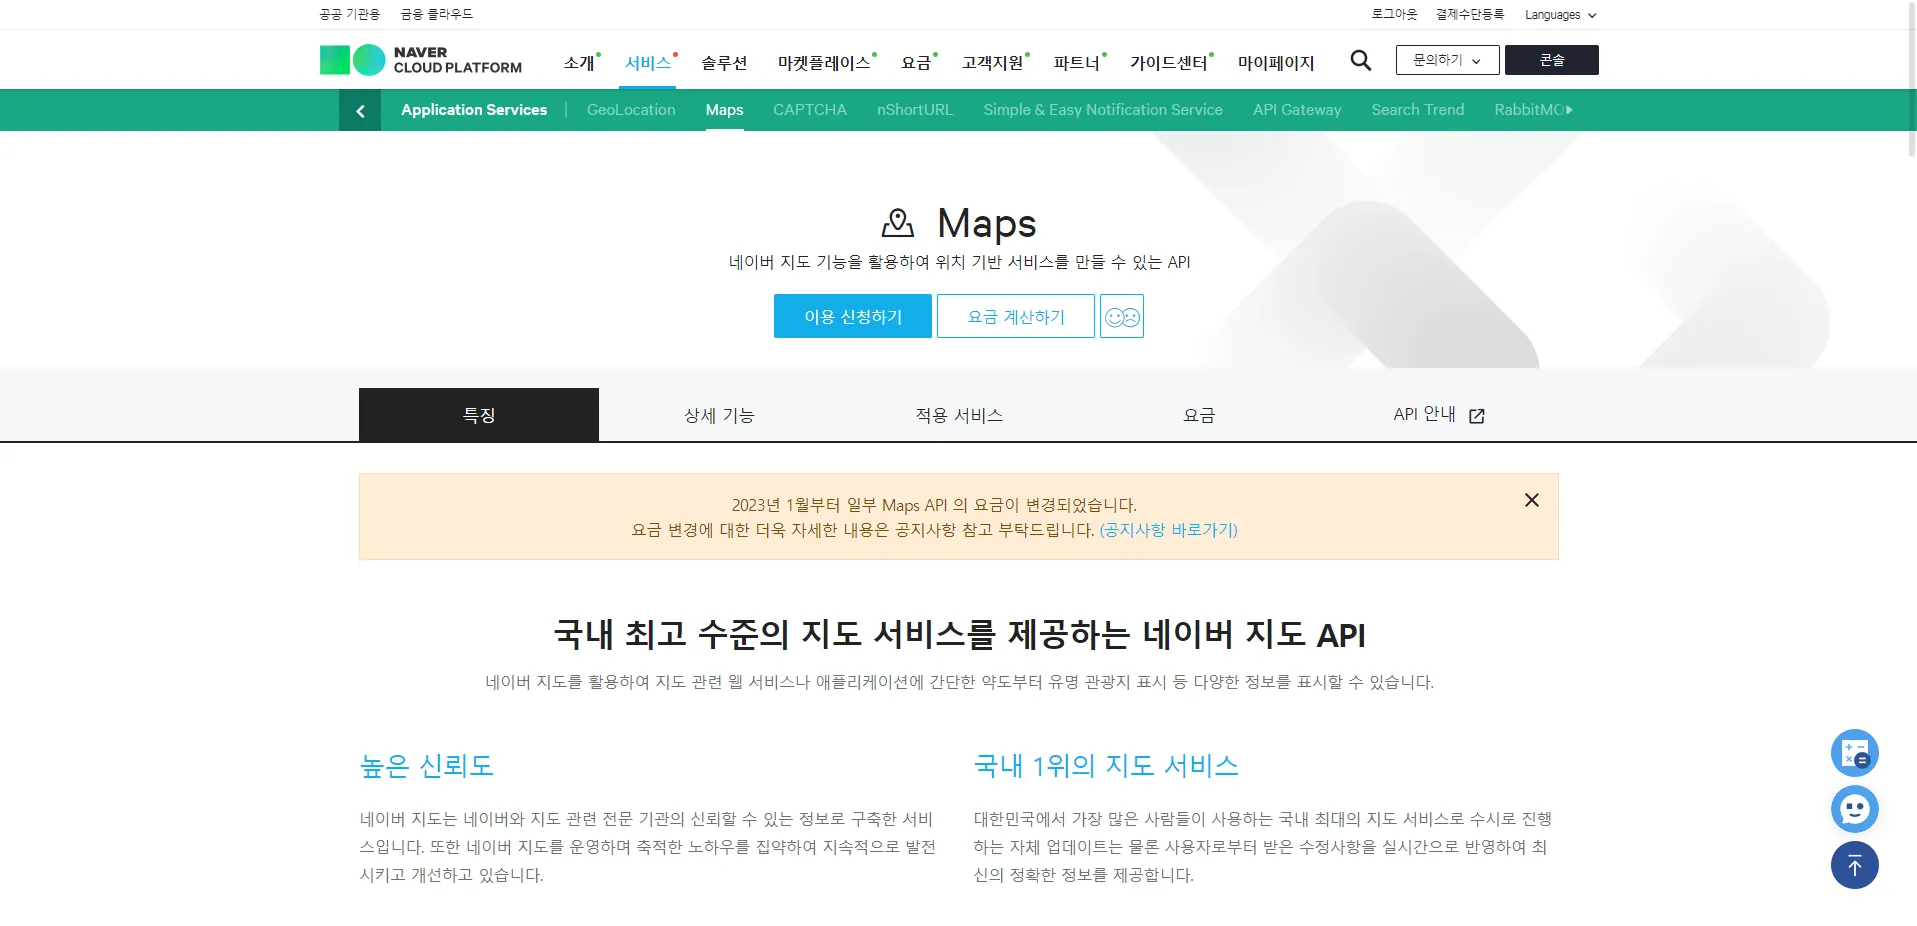Screen dimensions: 1917x926
Task: Follow the 공지사항 바로가기 link
Action: (1169, 530)
